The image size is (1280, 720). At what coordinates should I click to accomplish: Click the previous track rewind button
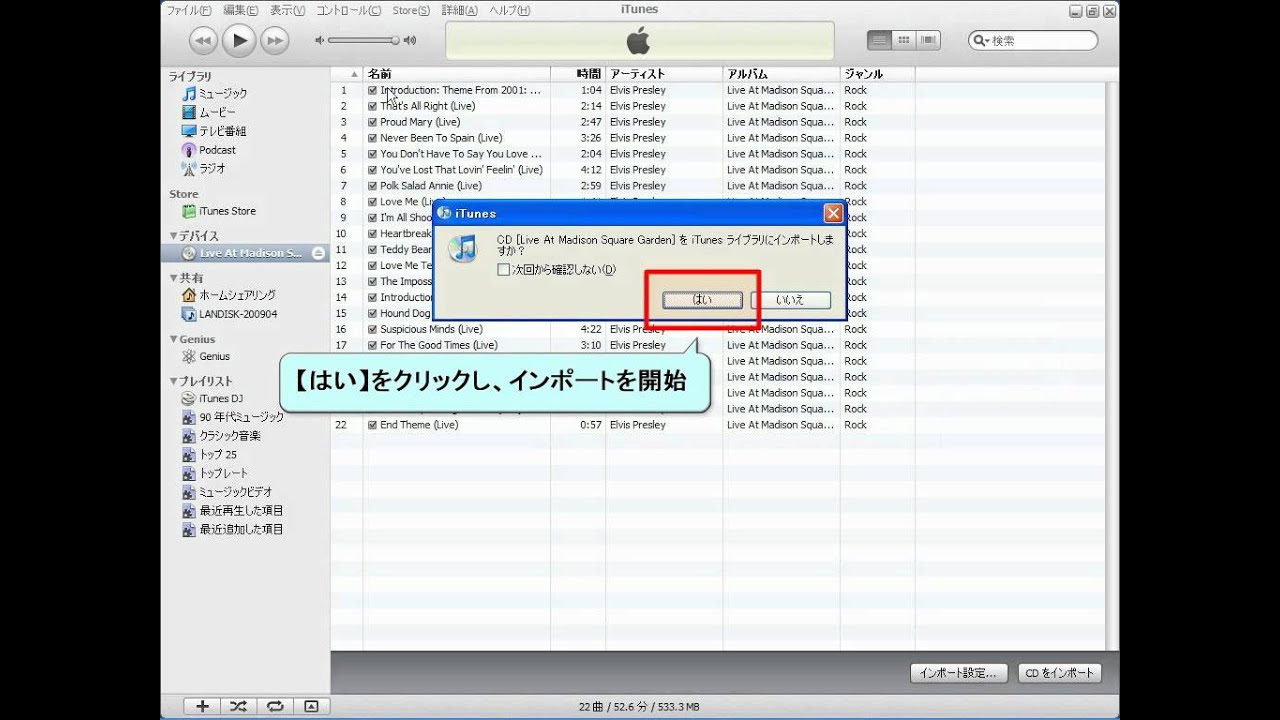pos(203,40)
